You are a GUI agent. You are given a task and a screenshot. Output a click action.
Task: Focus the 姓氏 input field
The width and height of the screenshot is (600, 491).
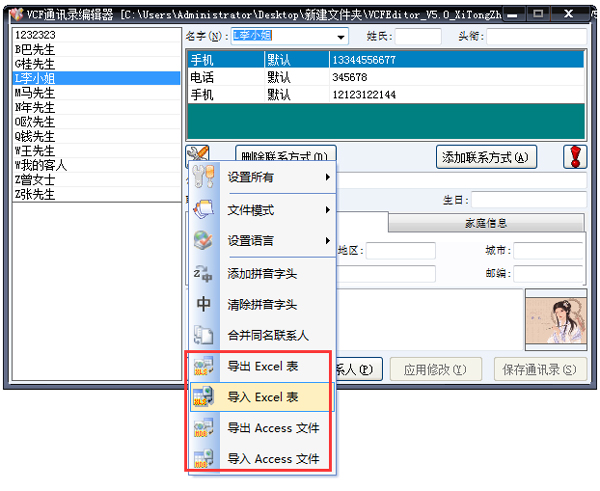417,36
